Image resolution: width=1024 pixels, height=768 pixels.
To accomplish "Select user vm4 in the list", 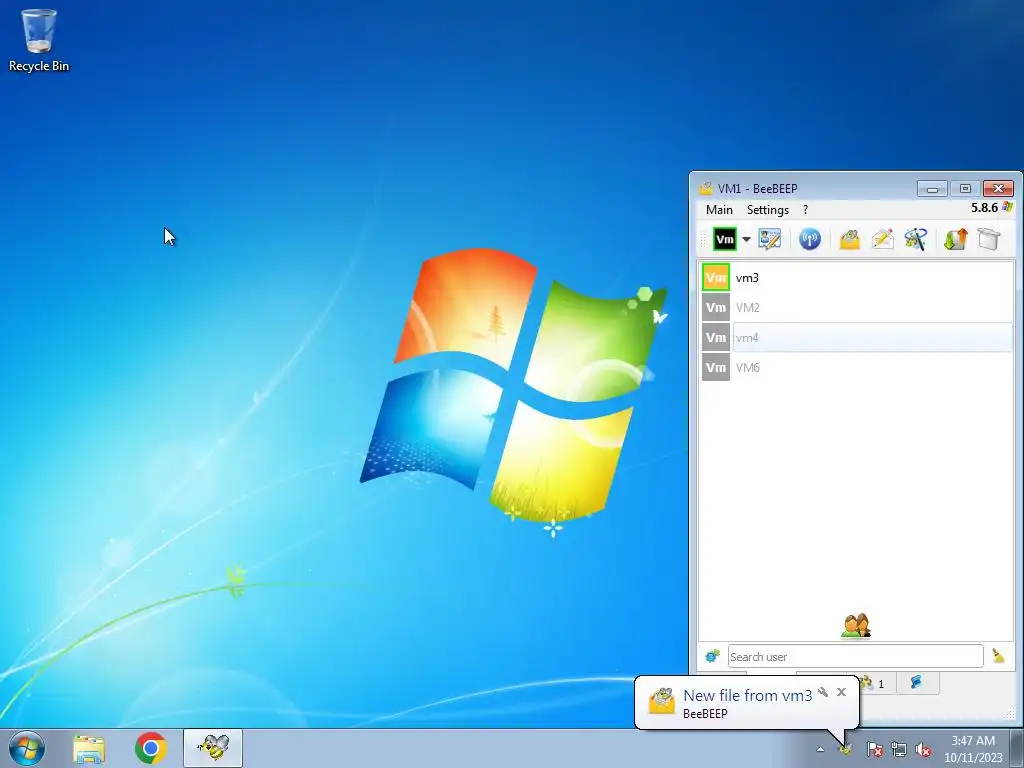I will (x=857, y=338).
